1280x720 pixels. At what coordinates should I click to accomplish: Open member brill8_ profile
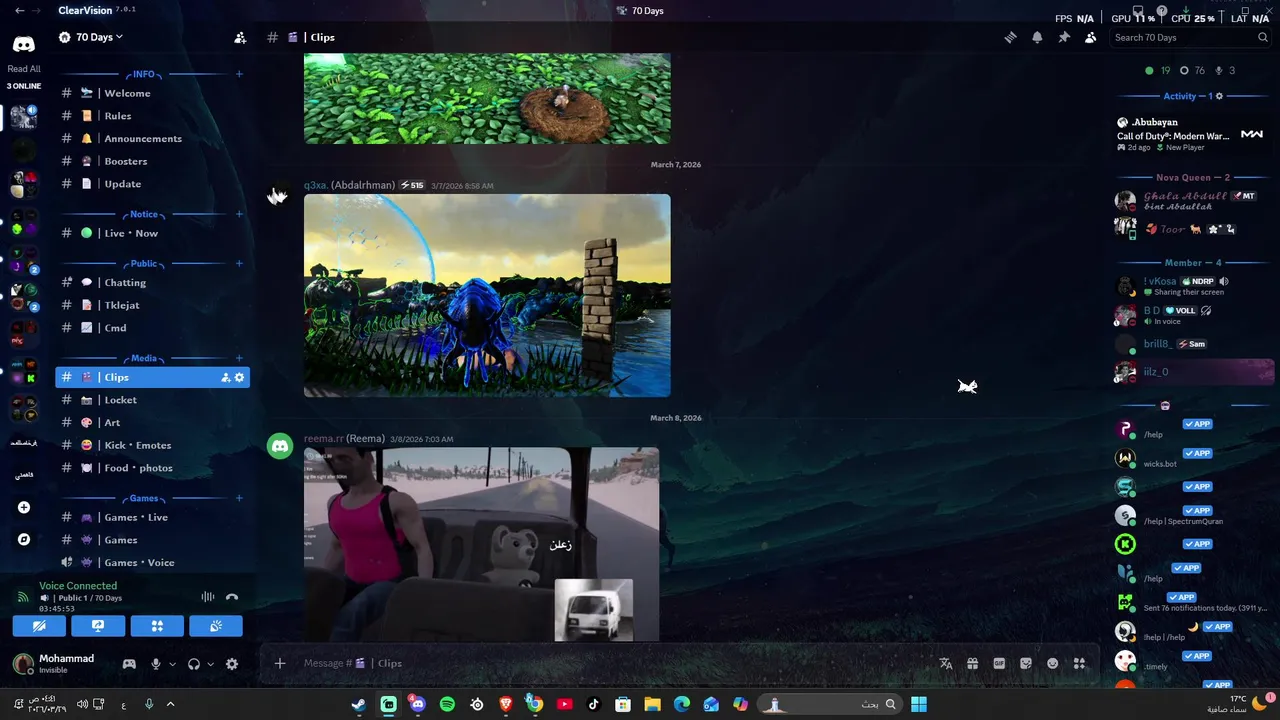tap(1195, 344)
